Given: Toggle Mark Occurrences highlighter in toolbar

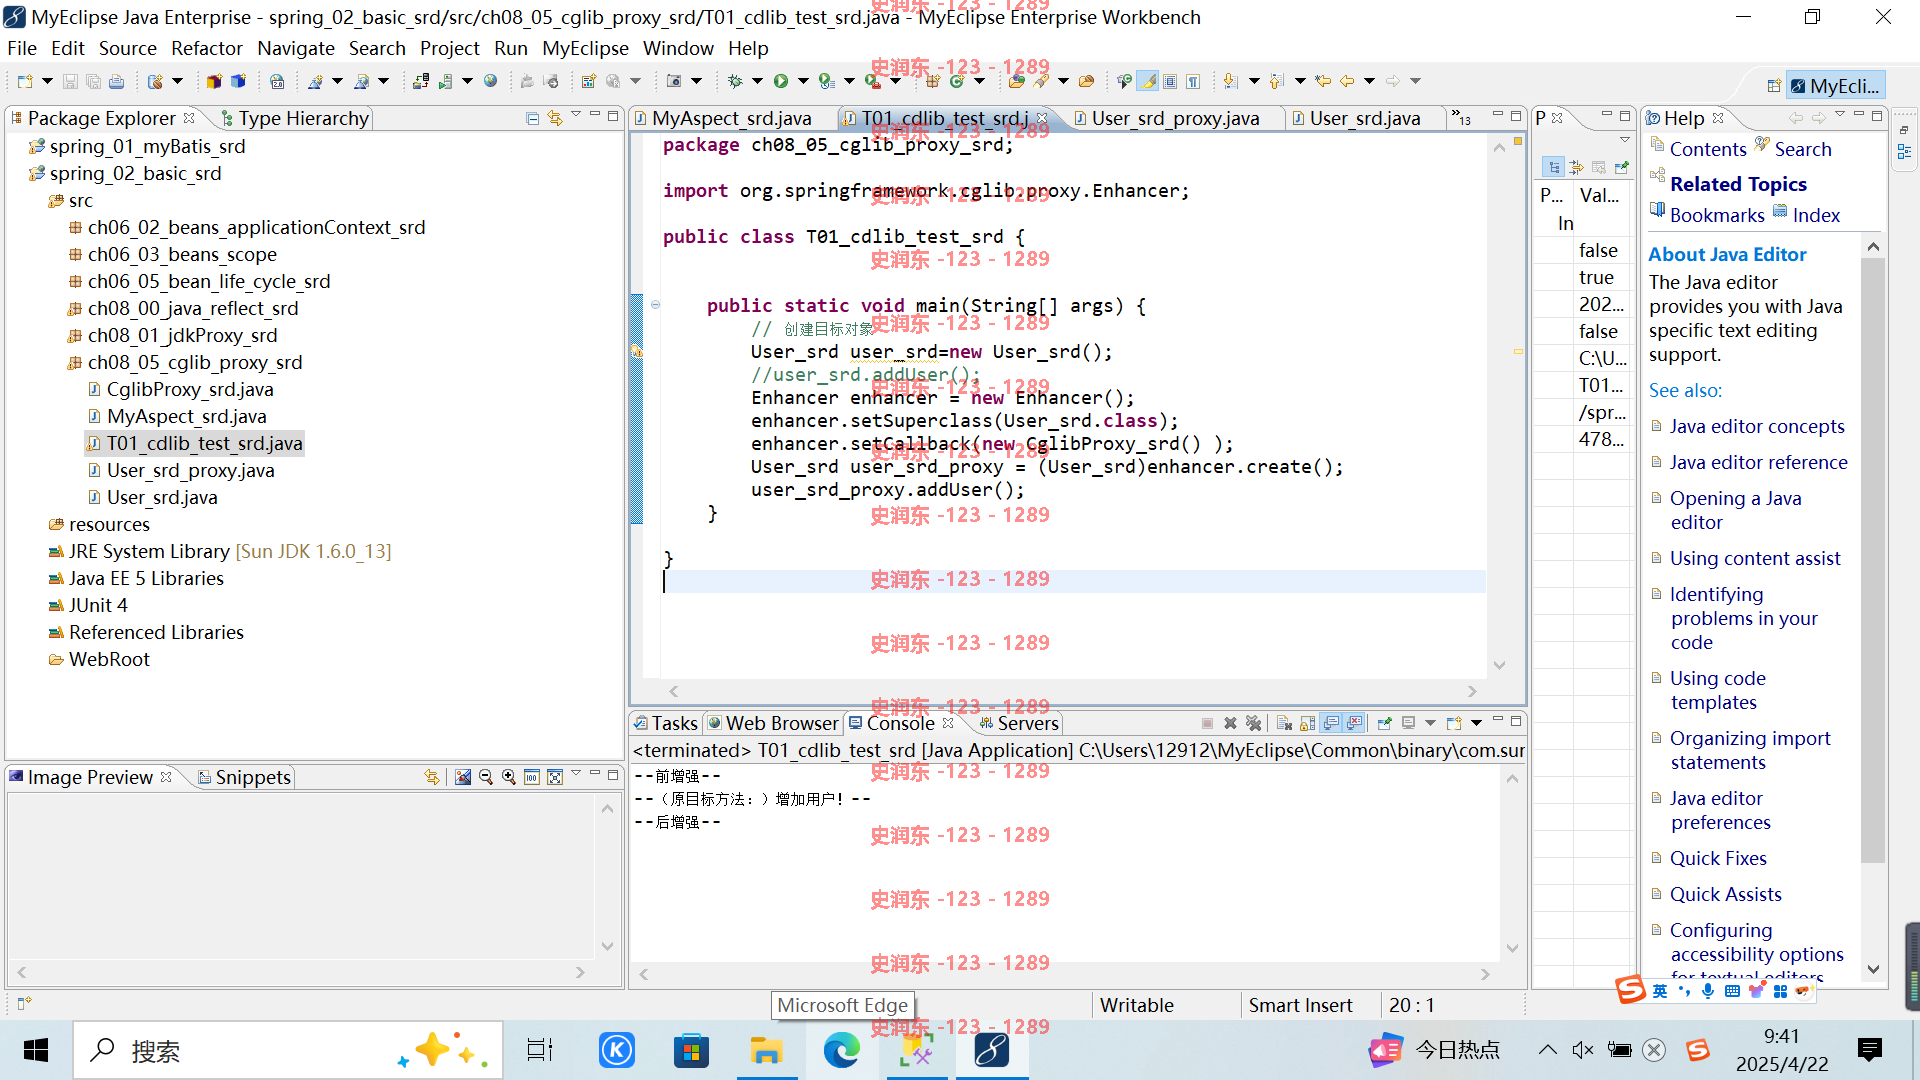Looking at the screenshot, I should [1148, 81].
